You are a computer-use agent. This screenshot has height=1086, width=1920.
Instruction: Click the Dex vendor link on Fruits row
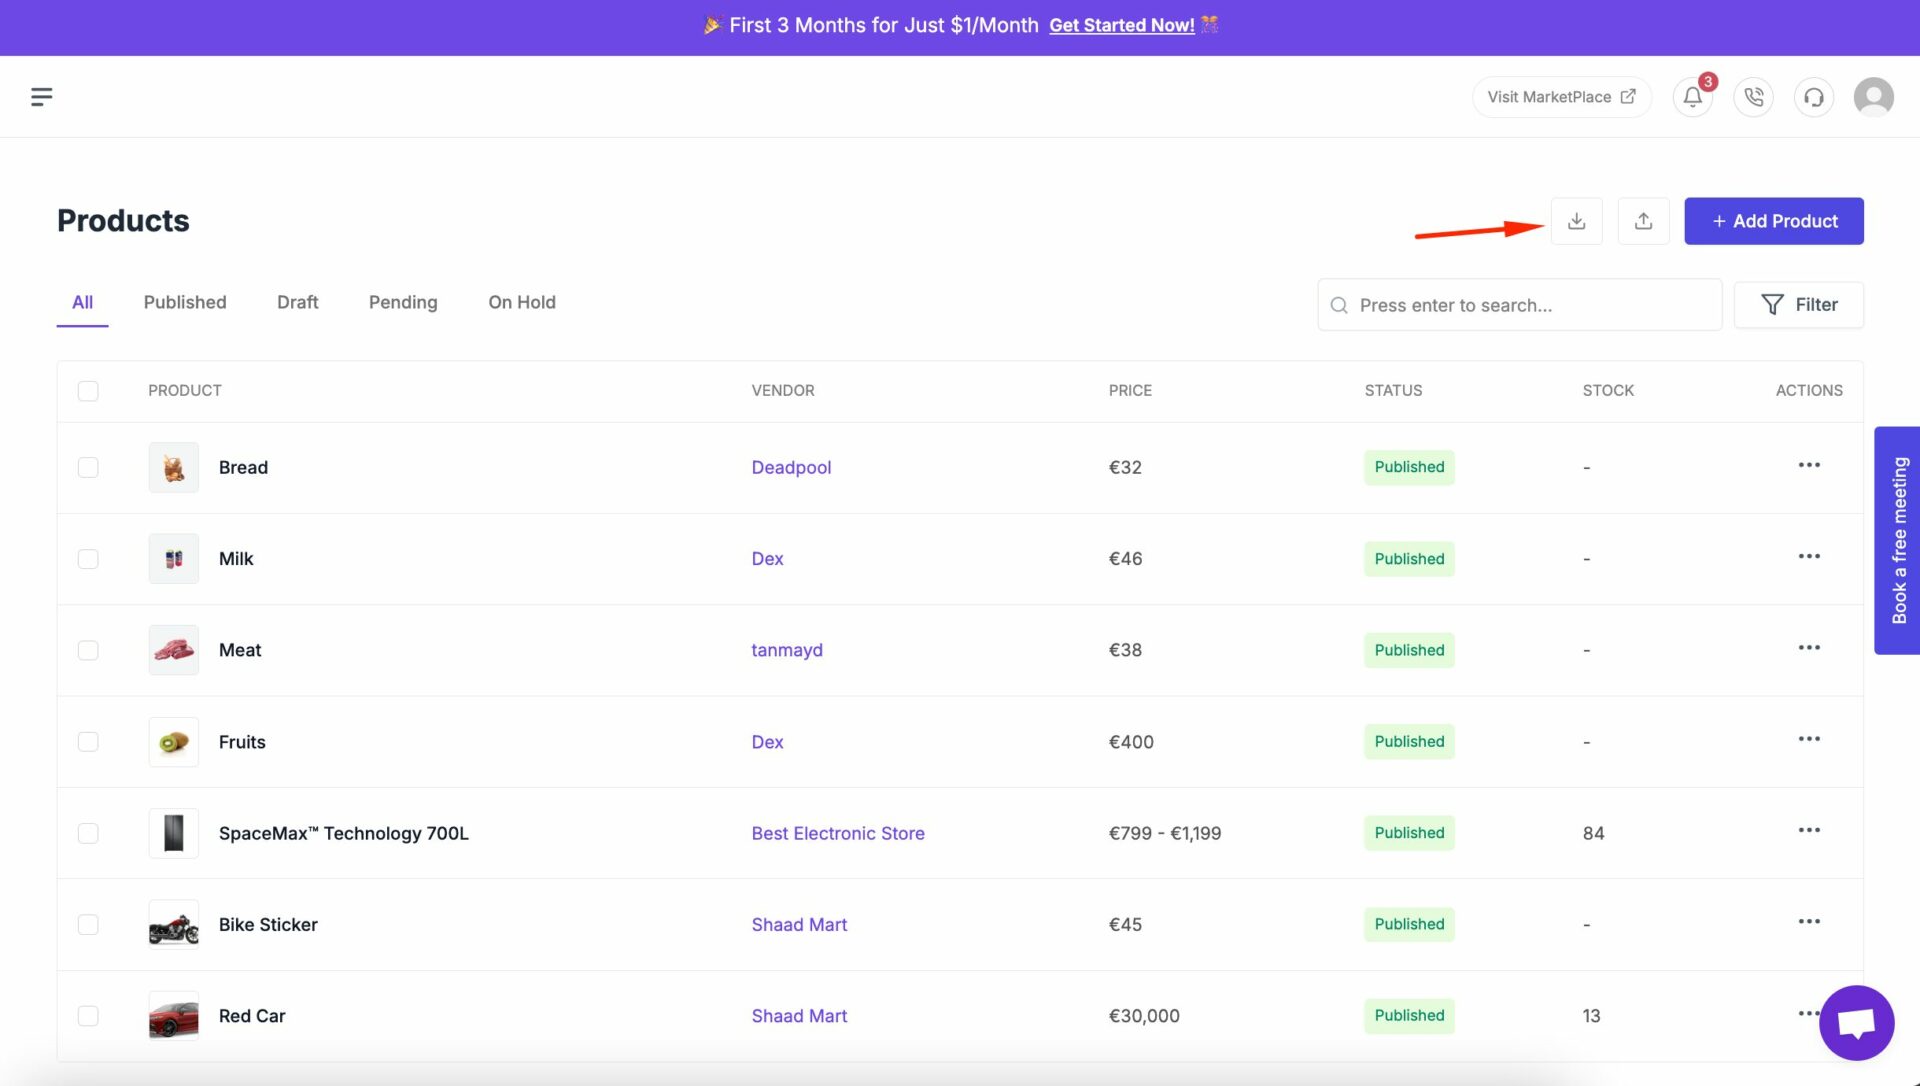pyautogui.click(x=766, y=741)
